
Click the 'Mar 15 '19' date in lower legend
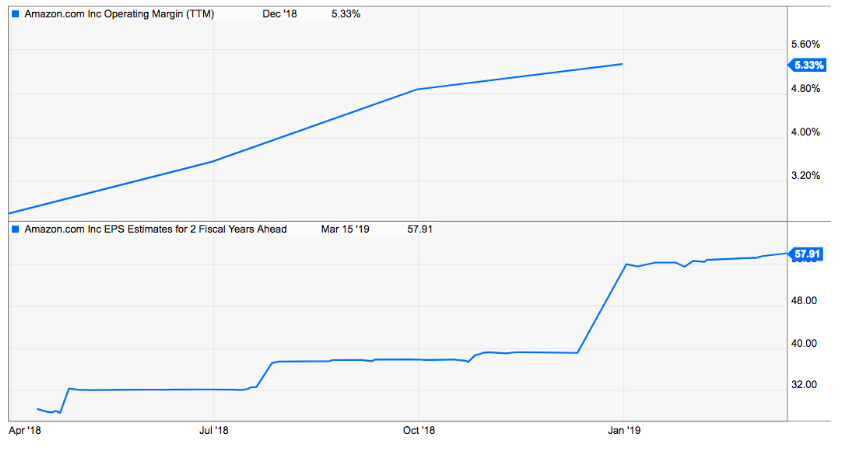click(x=345, y=229)
